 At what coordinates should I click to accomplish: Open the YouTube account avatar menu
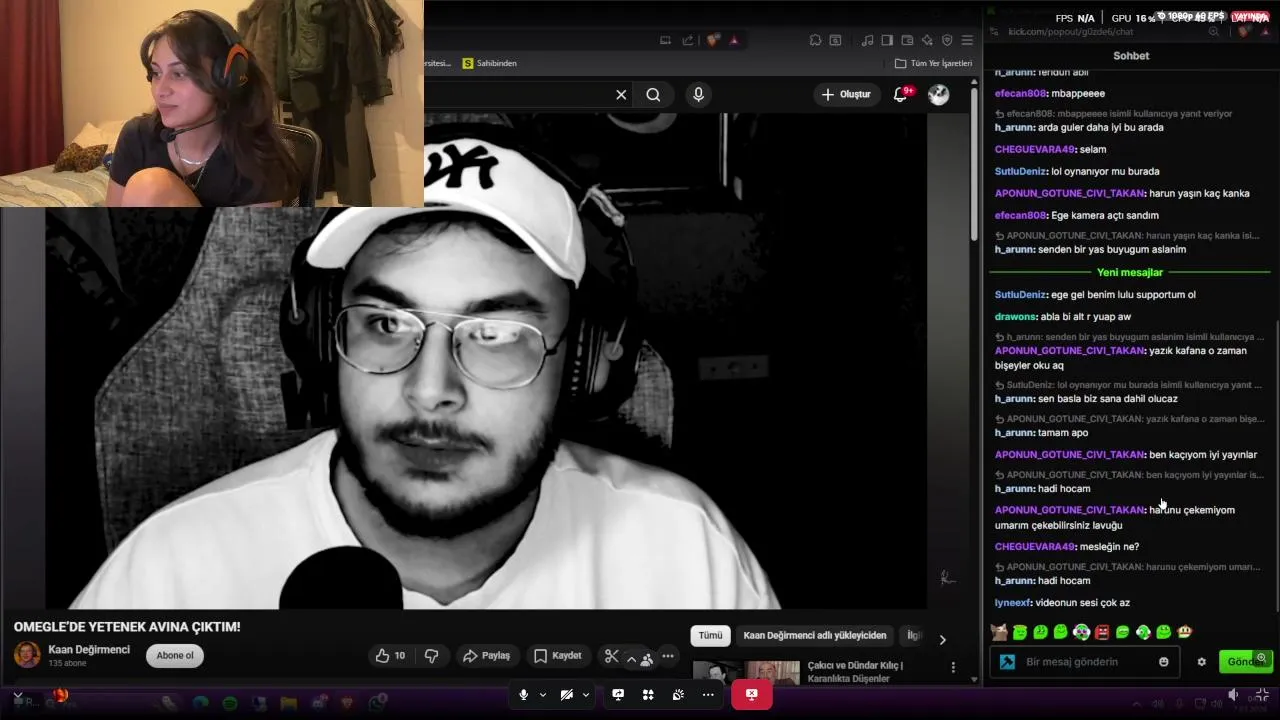point(938,94)
